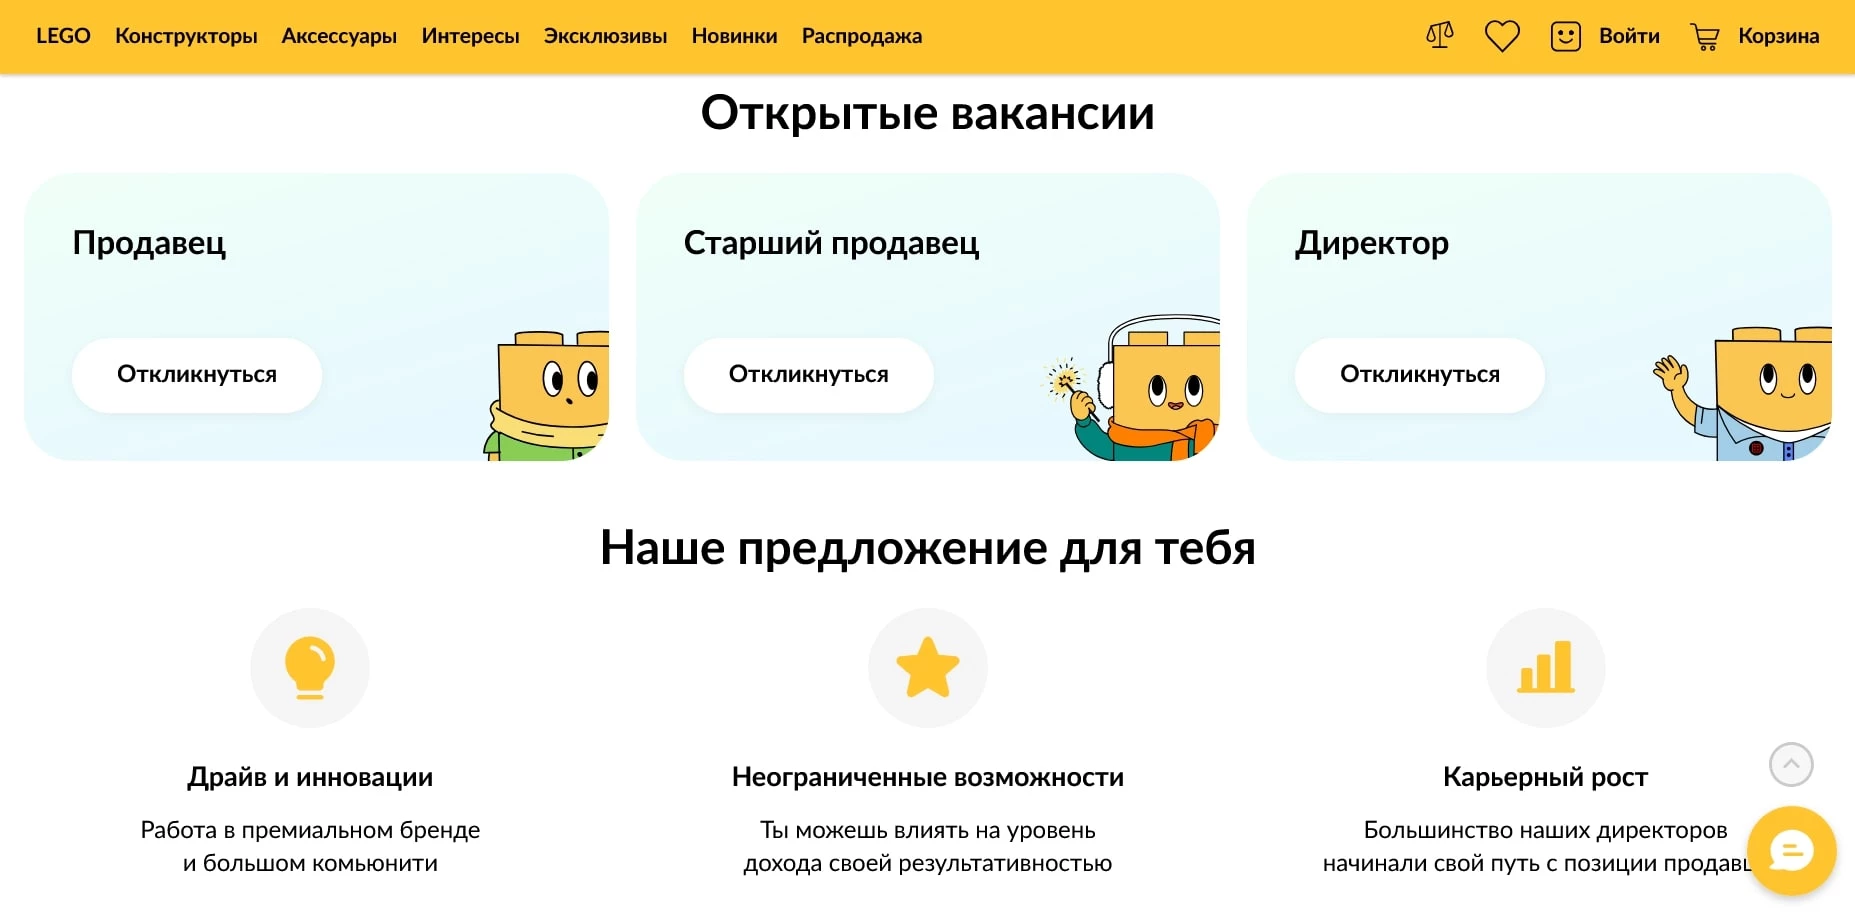Respond to the Директор vacancy

pos(1419,375)
